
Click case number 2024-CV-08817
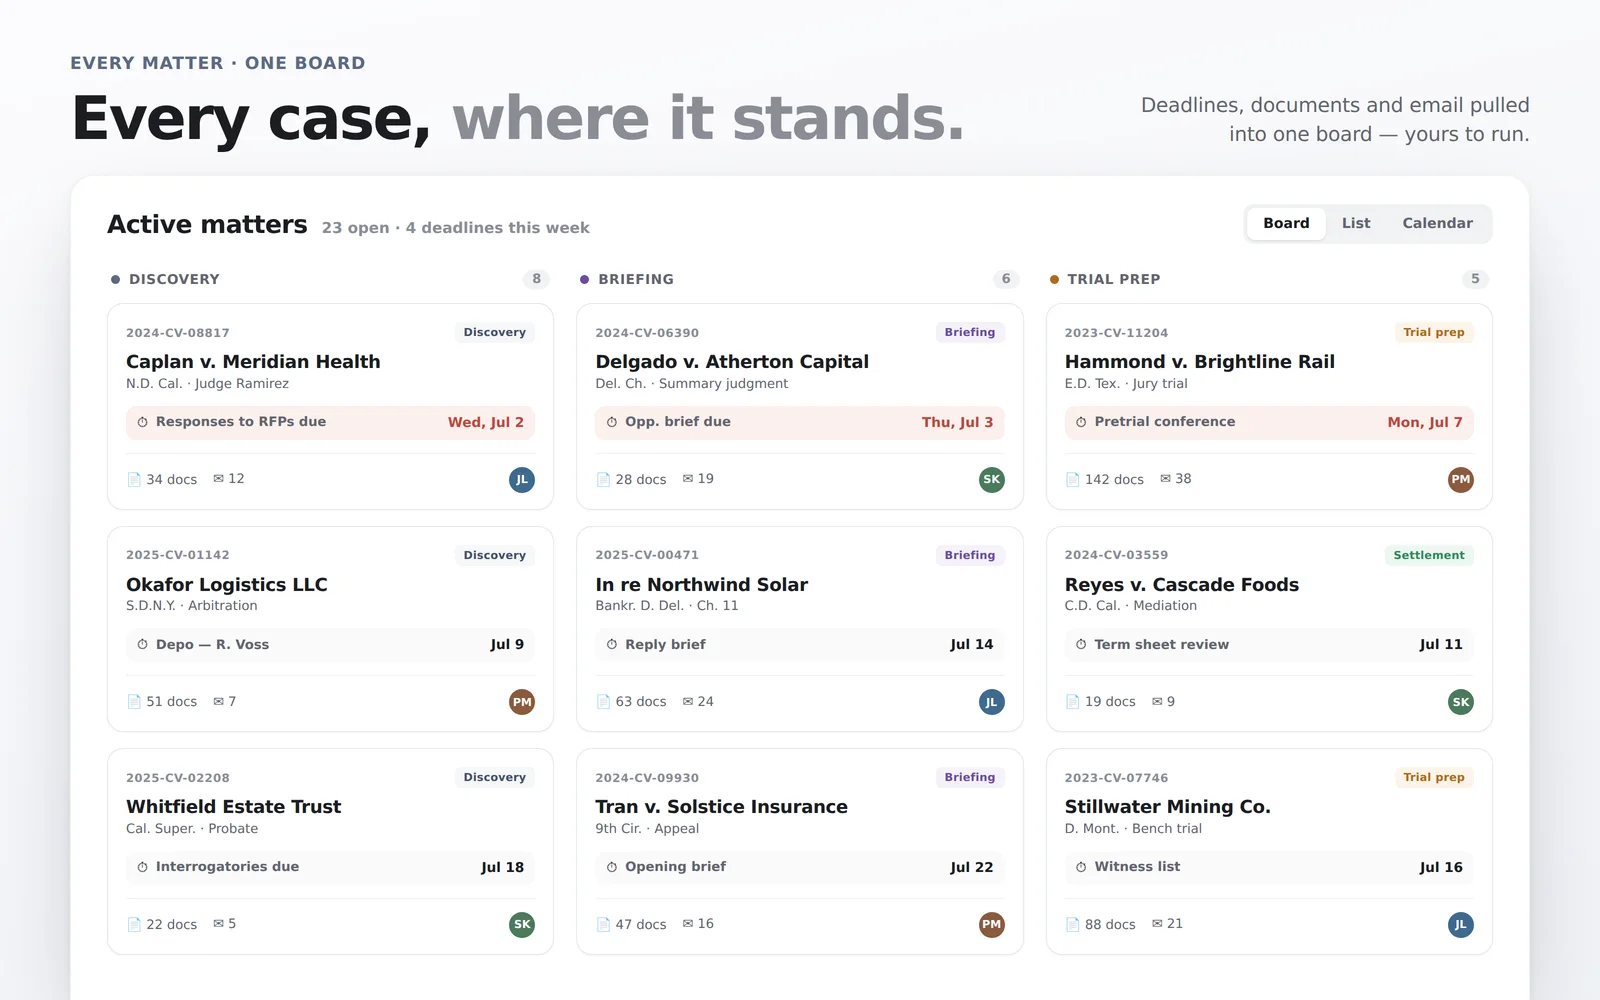(178, 333)
